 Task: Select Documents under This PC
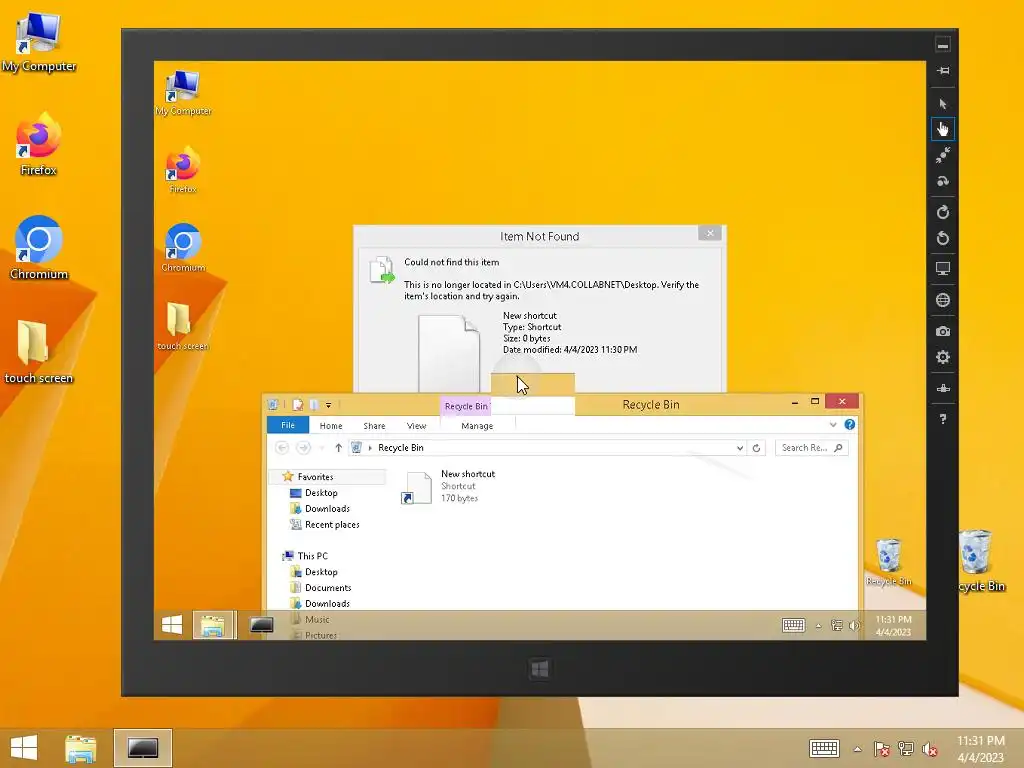[x=328, y=588]
